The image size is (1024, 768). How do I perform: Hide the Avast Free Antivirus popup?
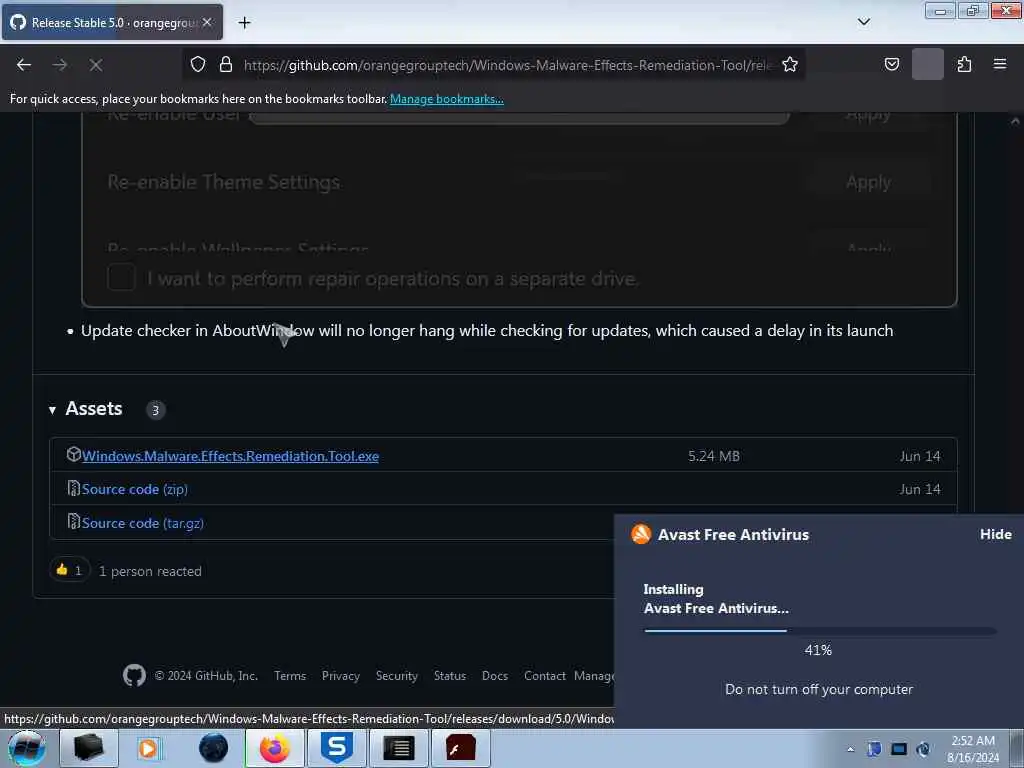(x=995, y=534)
